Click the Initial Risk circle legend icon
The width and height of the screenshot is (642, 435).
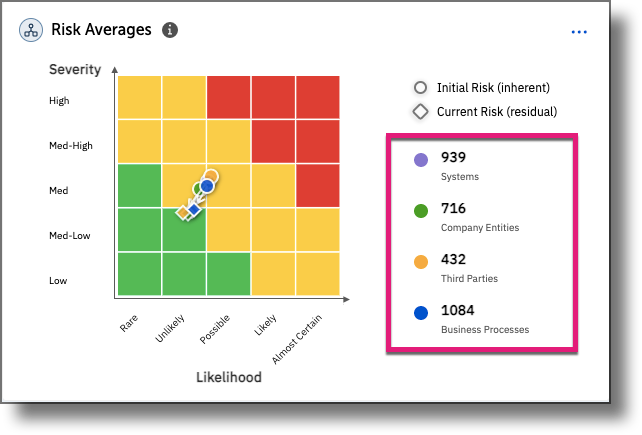[421, 88]
